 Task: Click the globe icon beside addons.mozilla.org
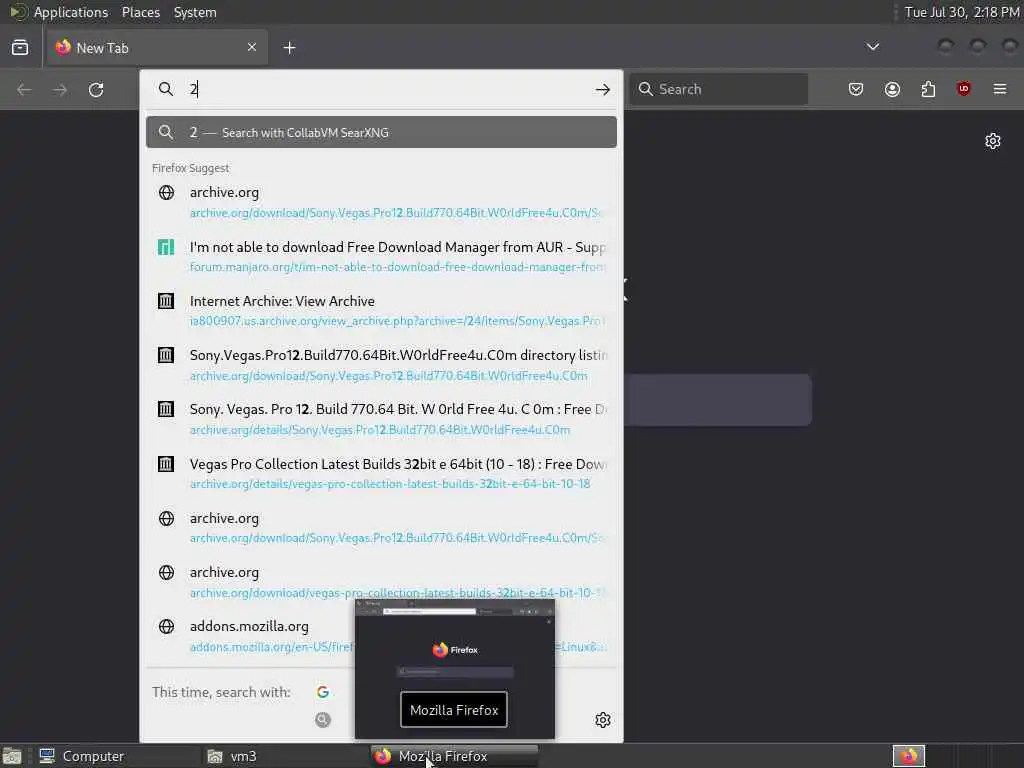pos(167,626)
